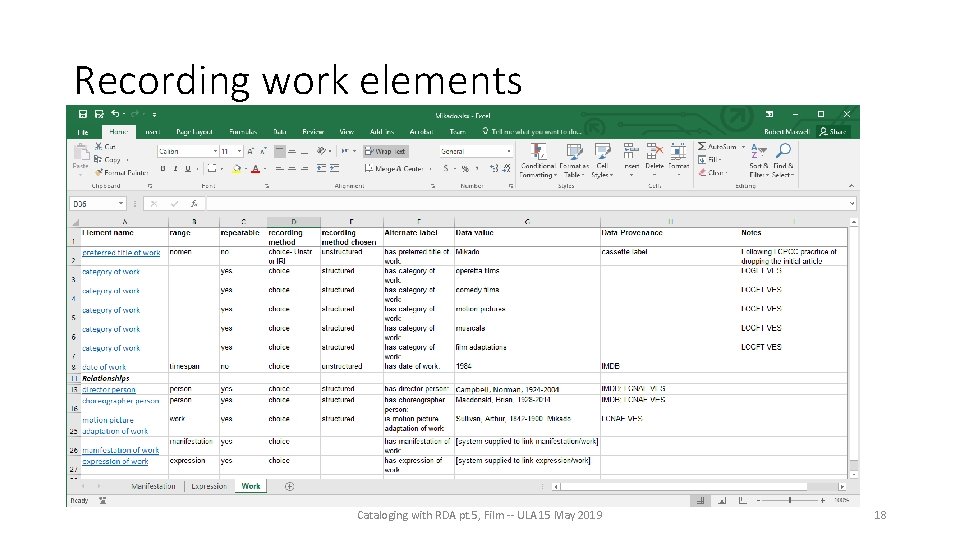Viewport: 960px width, 540px height.
Task: Click the horizontal scrollbar right arrow
Action: (842, 487)
